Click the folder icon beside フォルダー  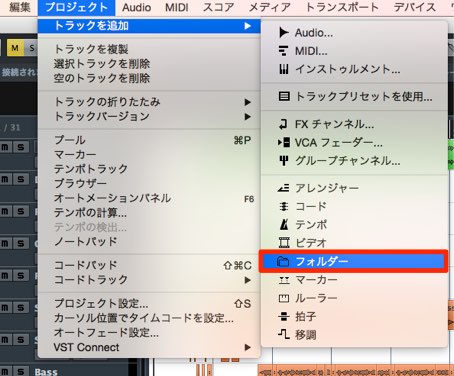283,262
